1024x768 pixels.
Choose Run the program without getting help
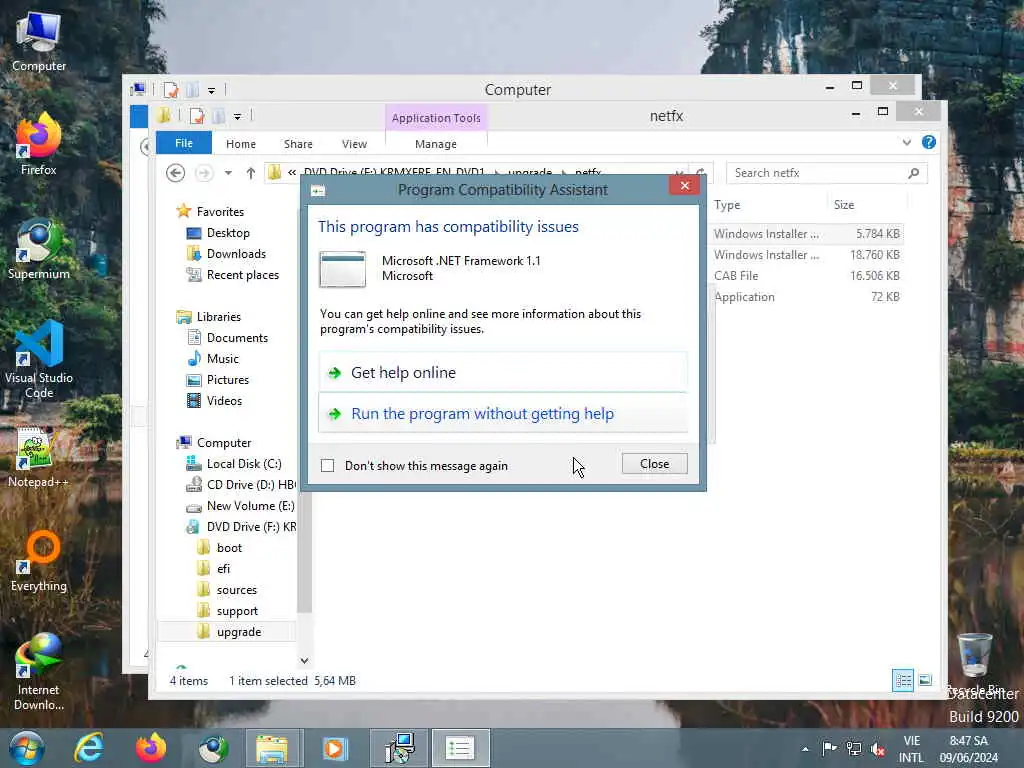503,413
